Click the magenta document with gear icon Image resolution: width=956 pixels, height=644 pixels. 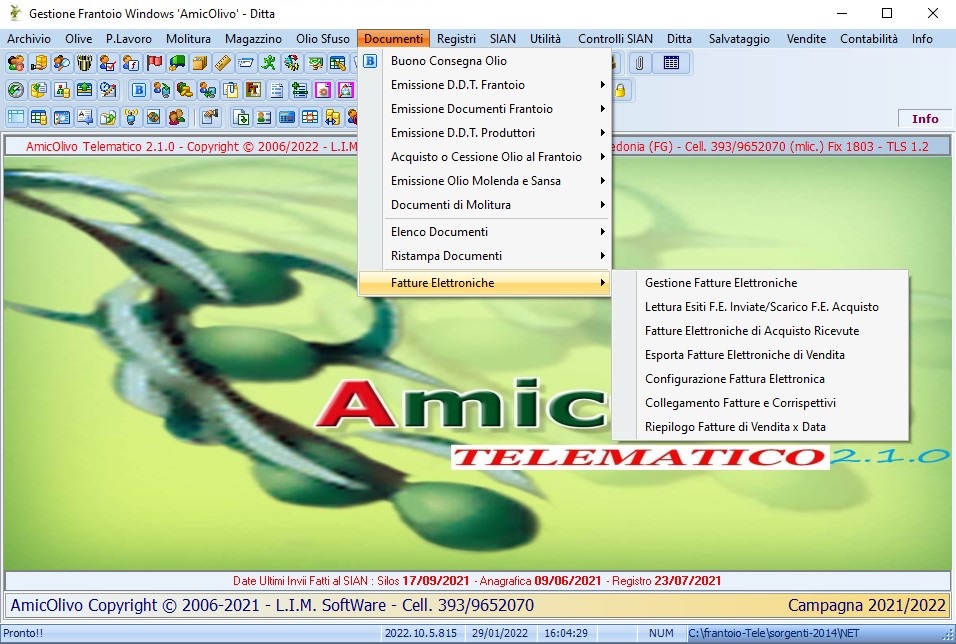[x=323, y=90]
